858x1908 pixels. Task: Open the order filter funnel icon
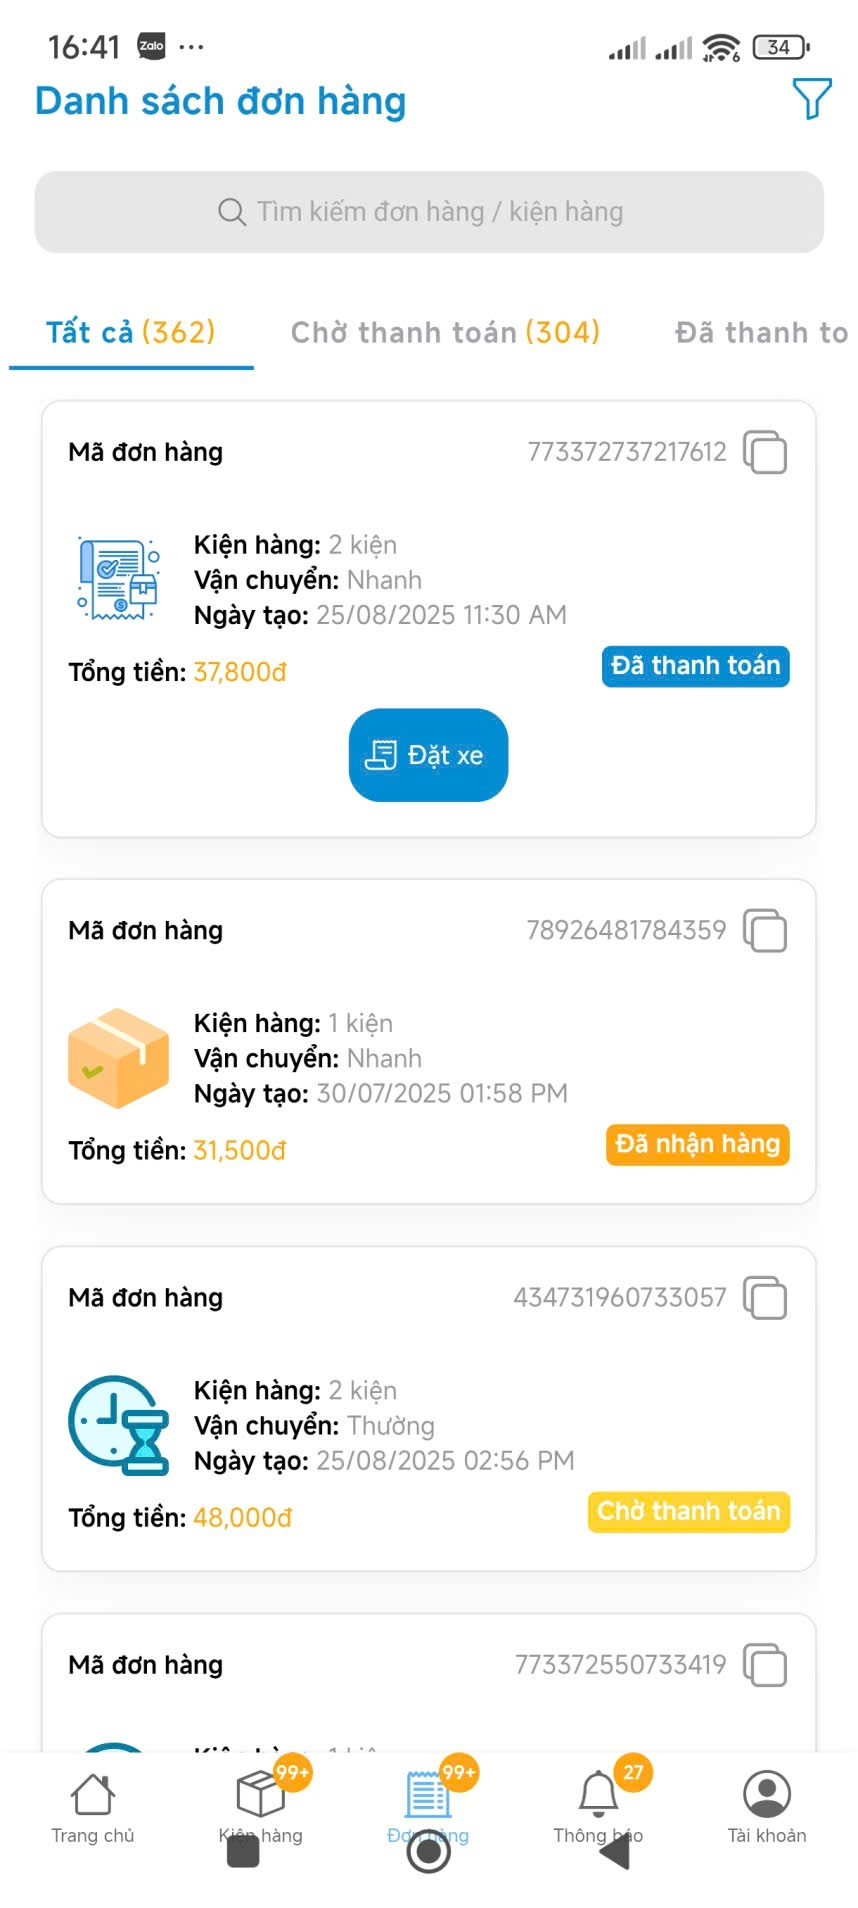pyautogui.click(x=811, y=99)
